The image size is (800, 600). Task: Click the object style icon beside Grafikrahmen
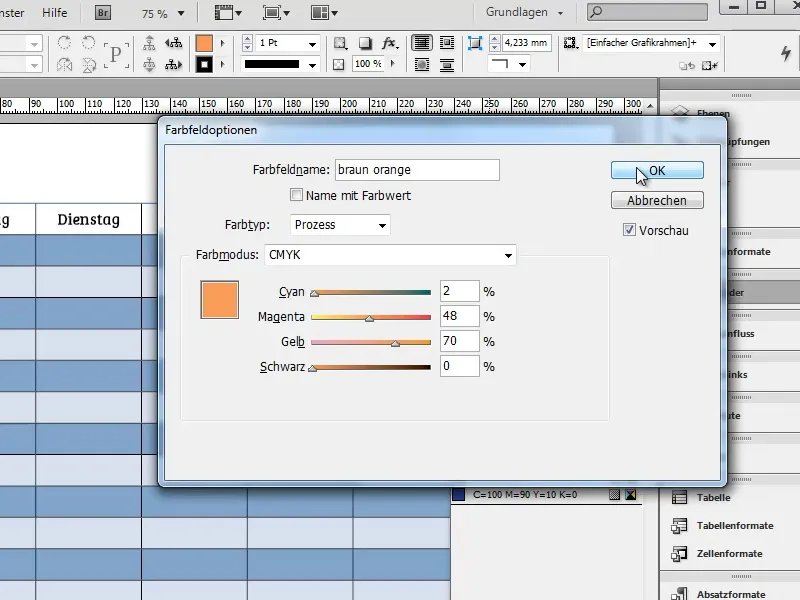(x=570, y=43)
